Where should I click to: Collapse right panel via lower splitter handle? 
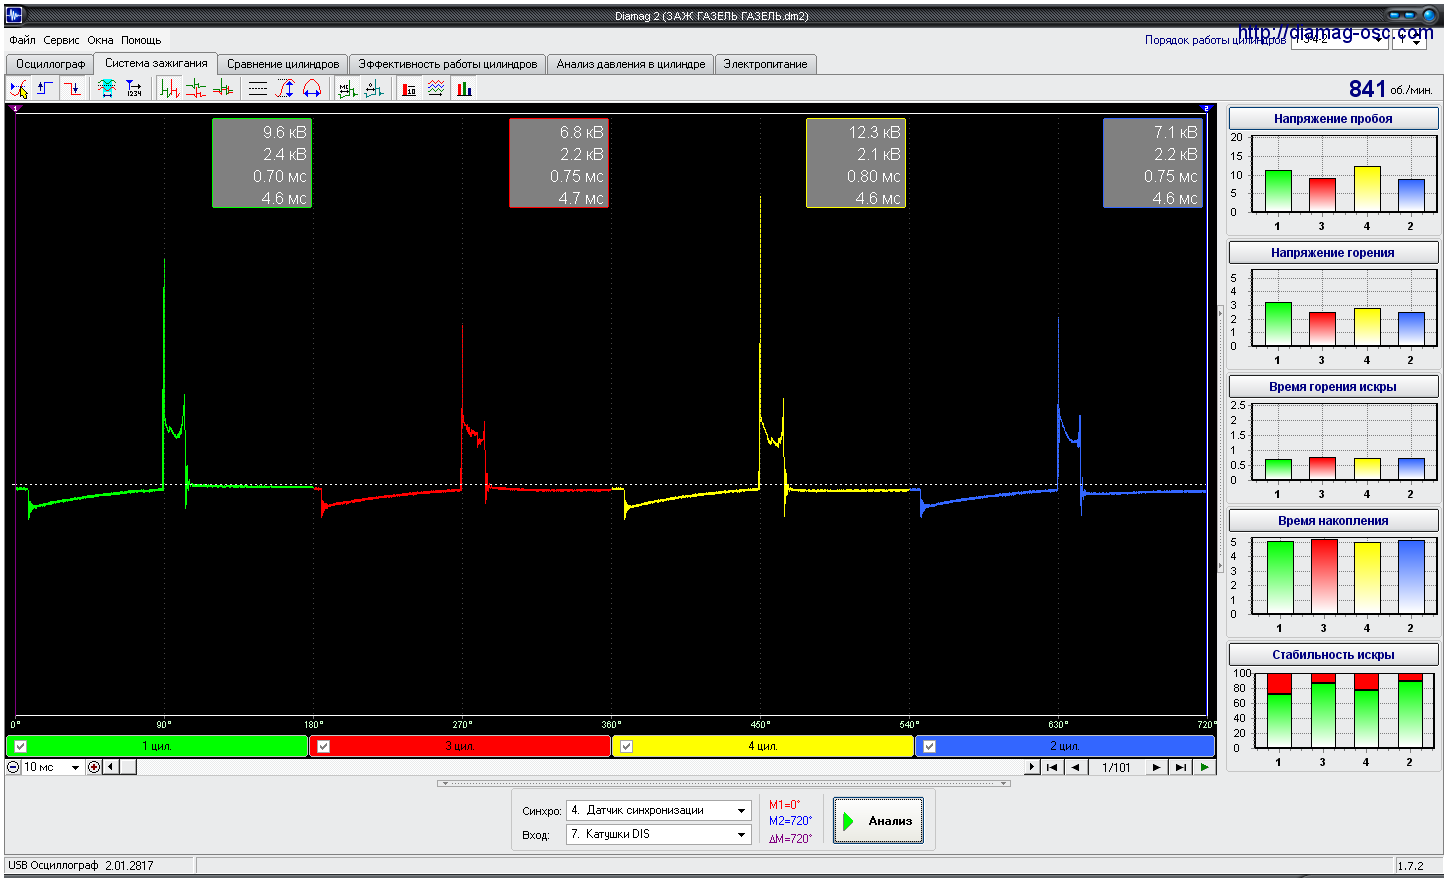tap(1220, 567)
